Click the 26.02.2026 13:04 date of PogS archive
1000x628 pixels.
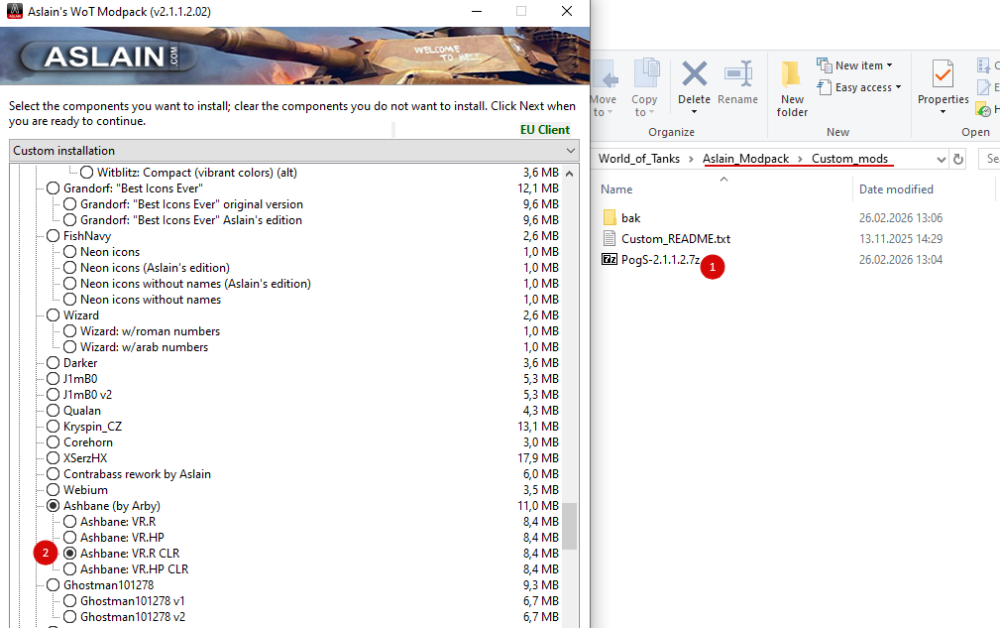point(901,259)
